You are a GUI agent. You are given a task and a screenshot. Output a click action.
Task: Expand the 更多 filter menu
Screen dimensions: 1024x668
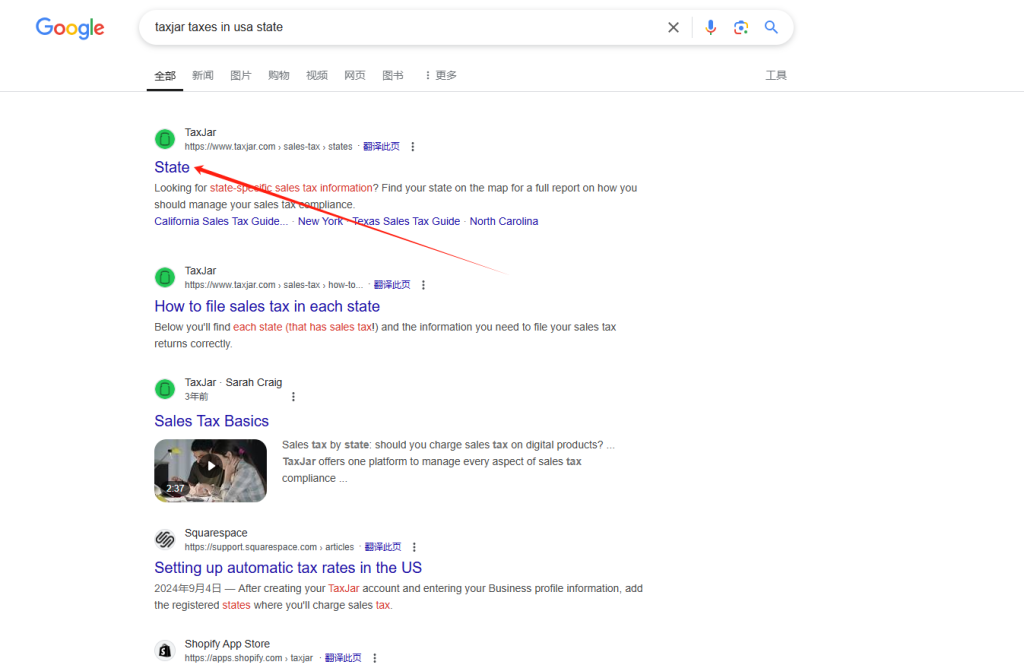(x=440, y=75)
